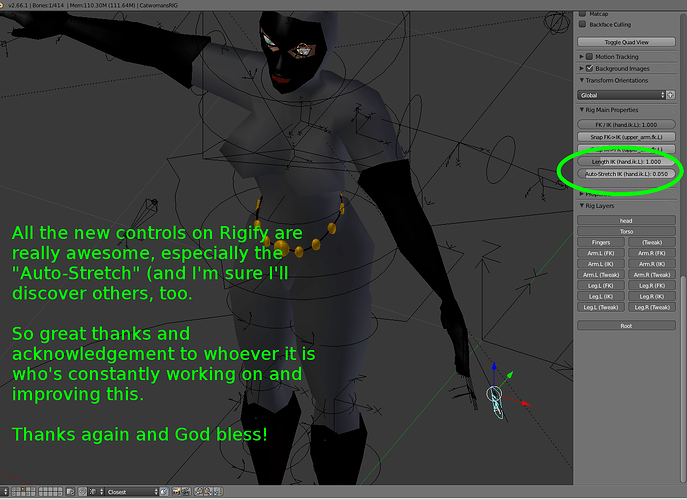Enable the Motion Tracking checkbox
The height and width of the screenshot is (500, 687).
(x=589, y=57)
